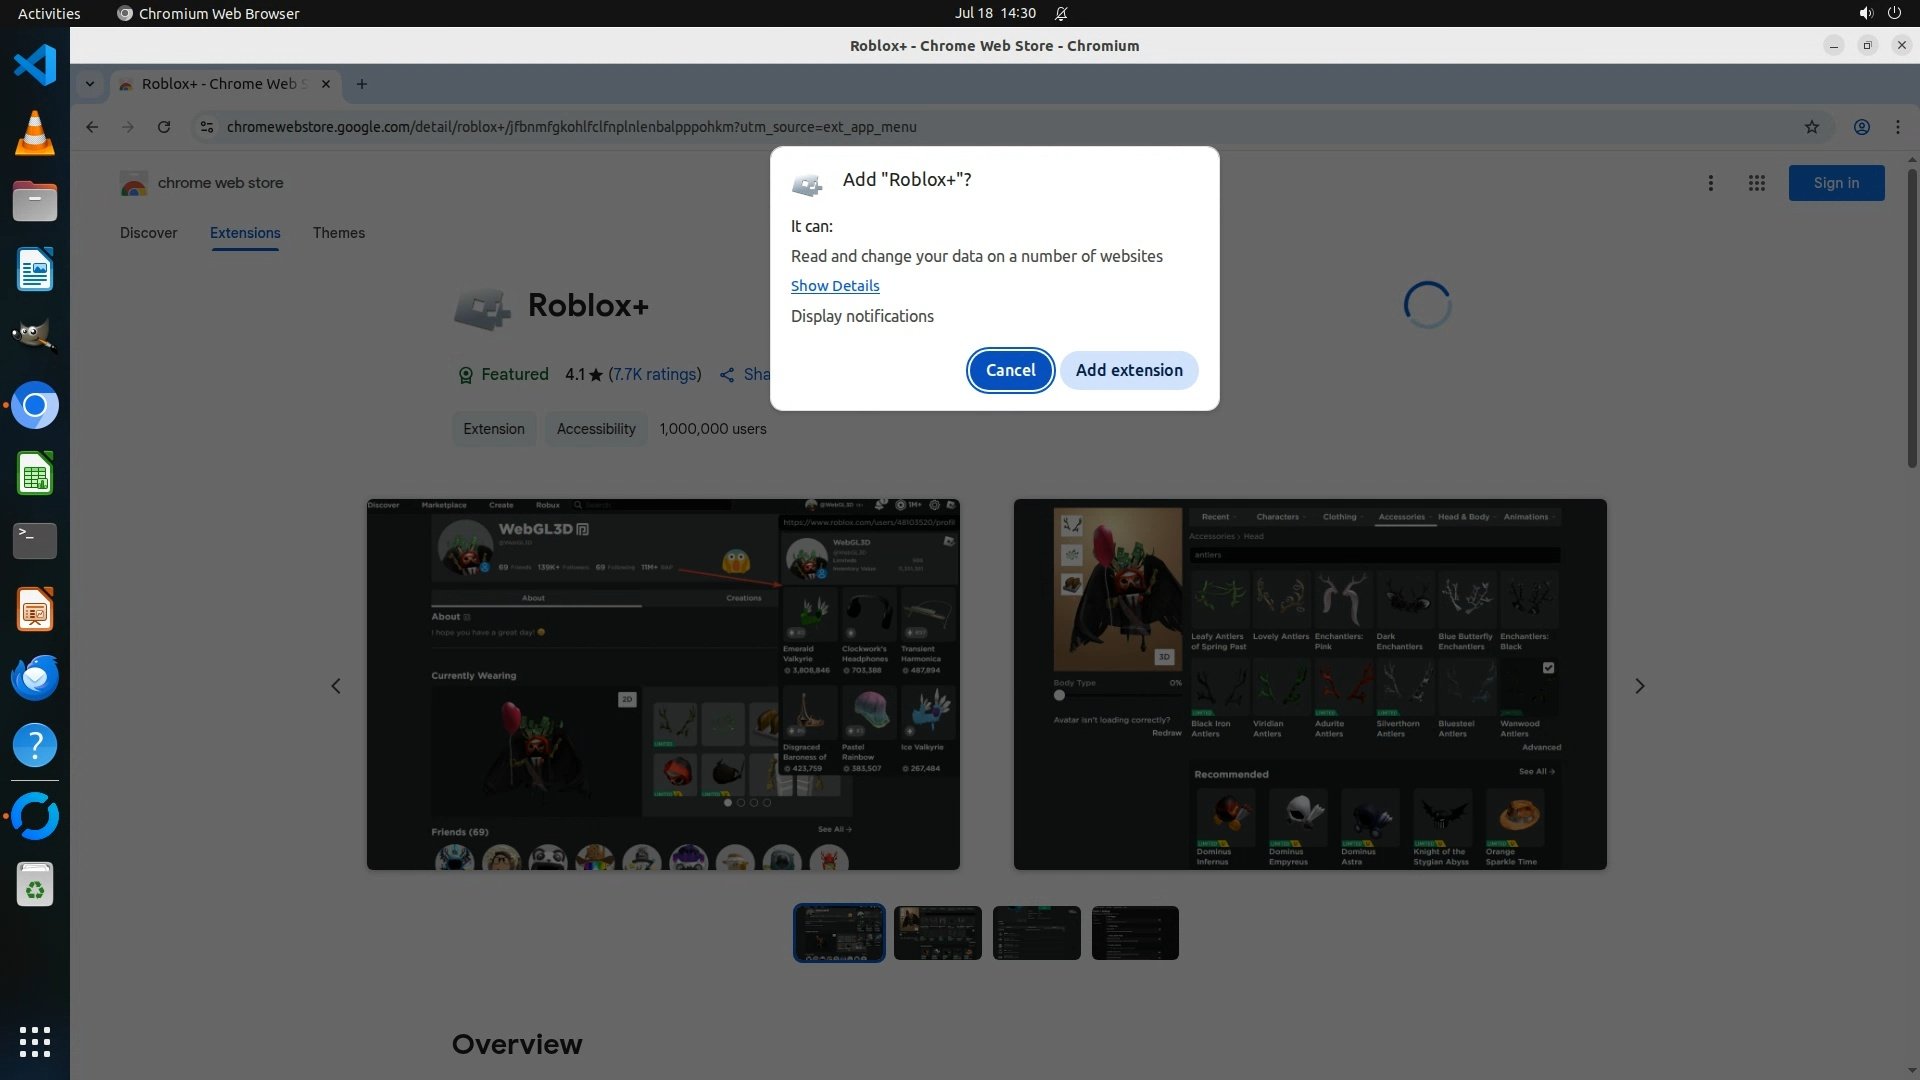The width and height of the screenshot is (1920, 1080).
Task: Click the bookmark star icon
Action: point(1811,127)
